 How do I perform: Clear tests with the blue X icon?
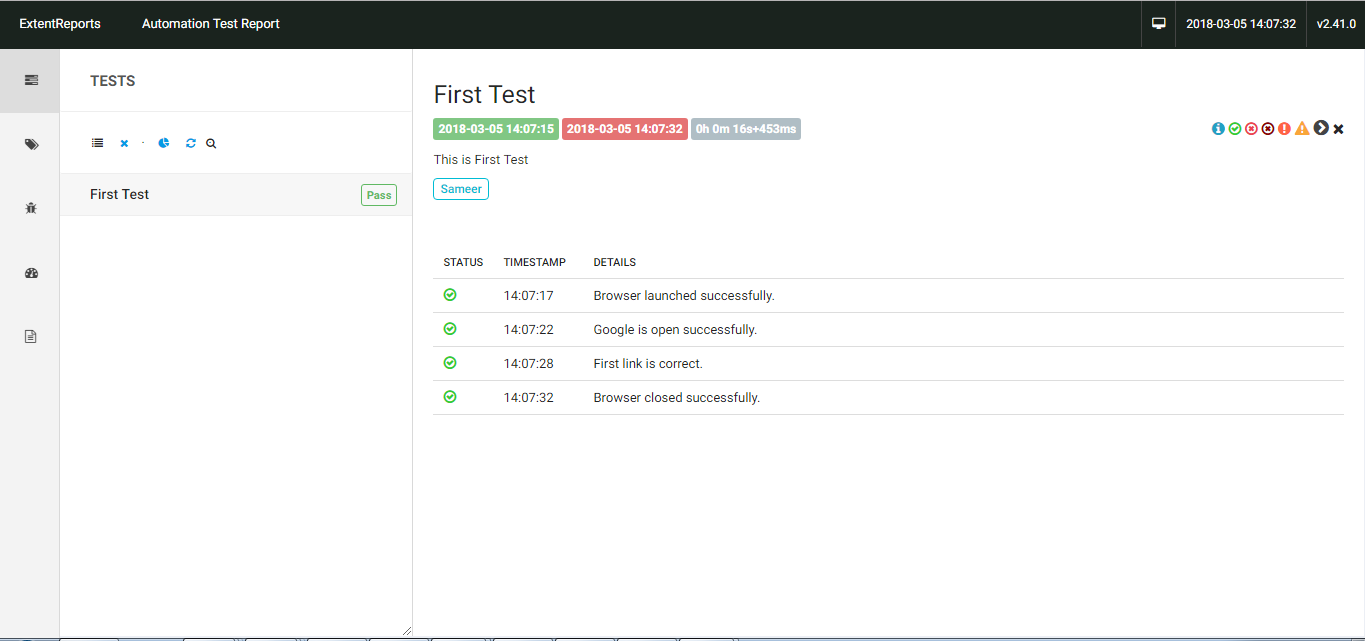(124, 143)
